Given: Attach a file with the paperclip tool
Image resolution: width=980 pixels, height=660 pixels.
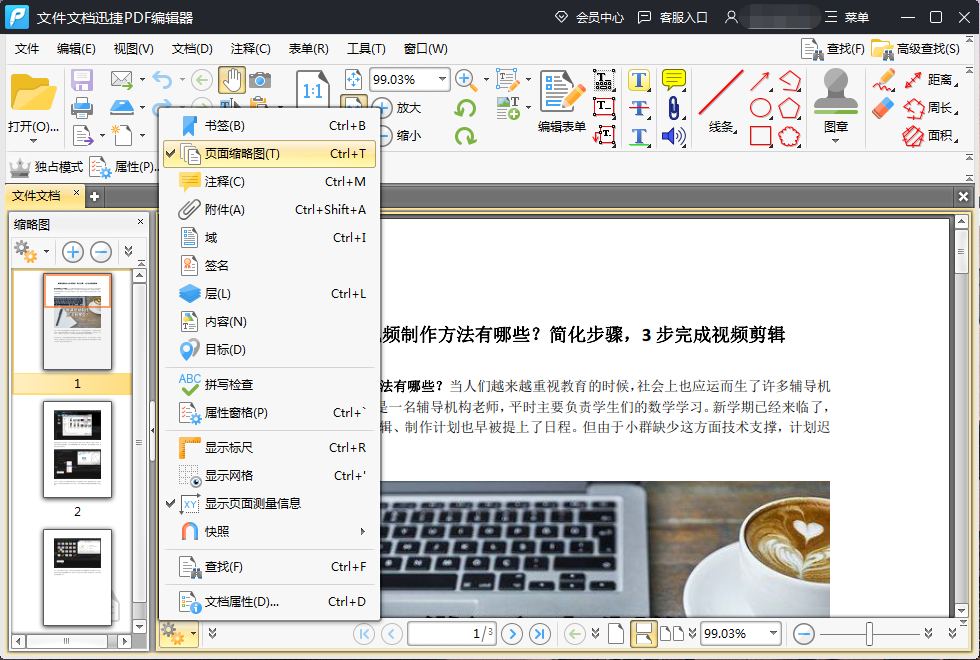Looking at the screenshot, I should point(673,108).
